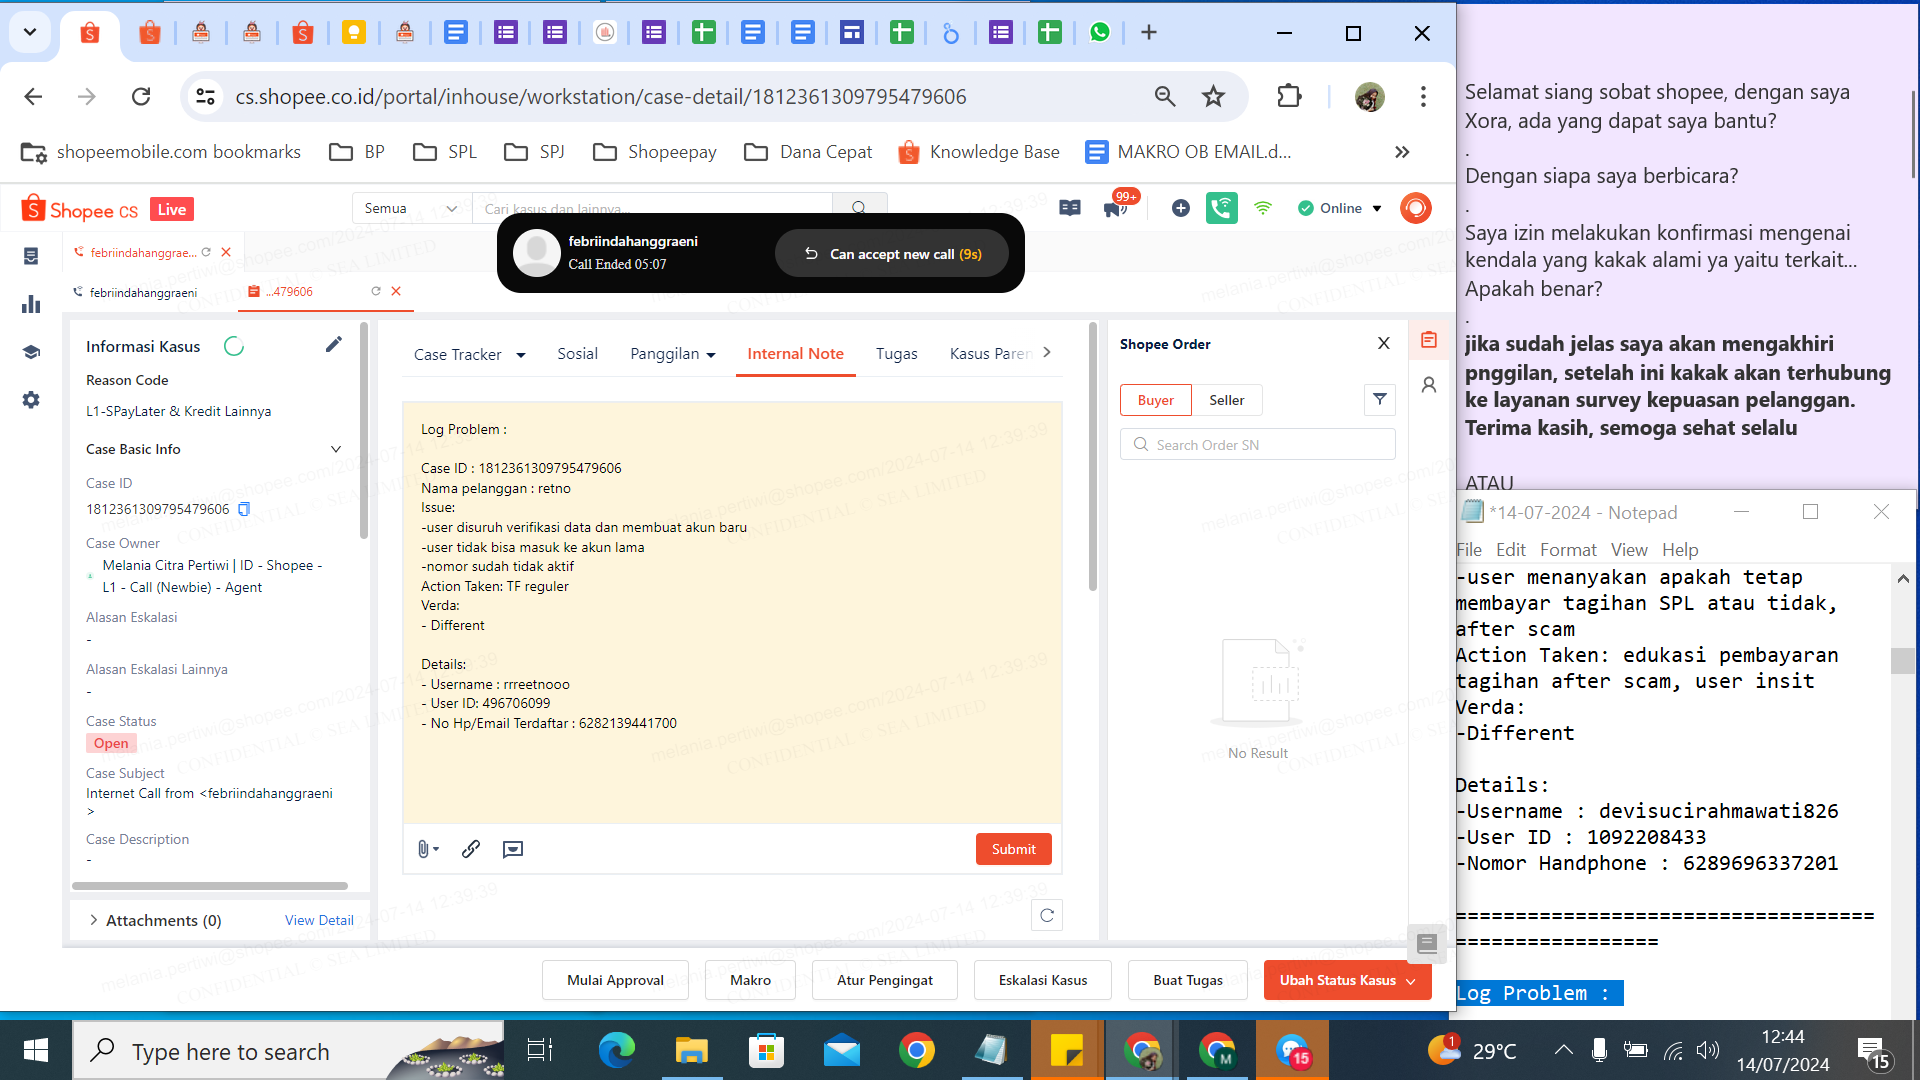Click the paperclip attachment icon in note editor
The width and height of the screenshot is (1920, 1080).
point(425,849)
